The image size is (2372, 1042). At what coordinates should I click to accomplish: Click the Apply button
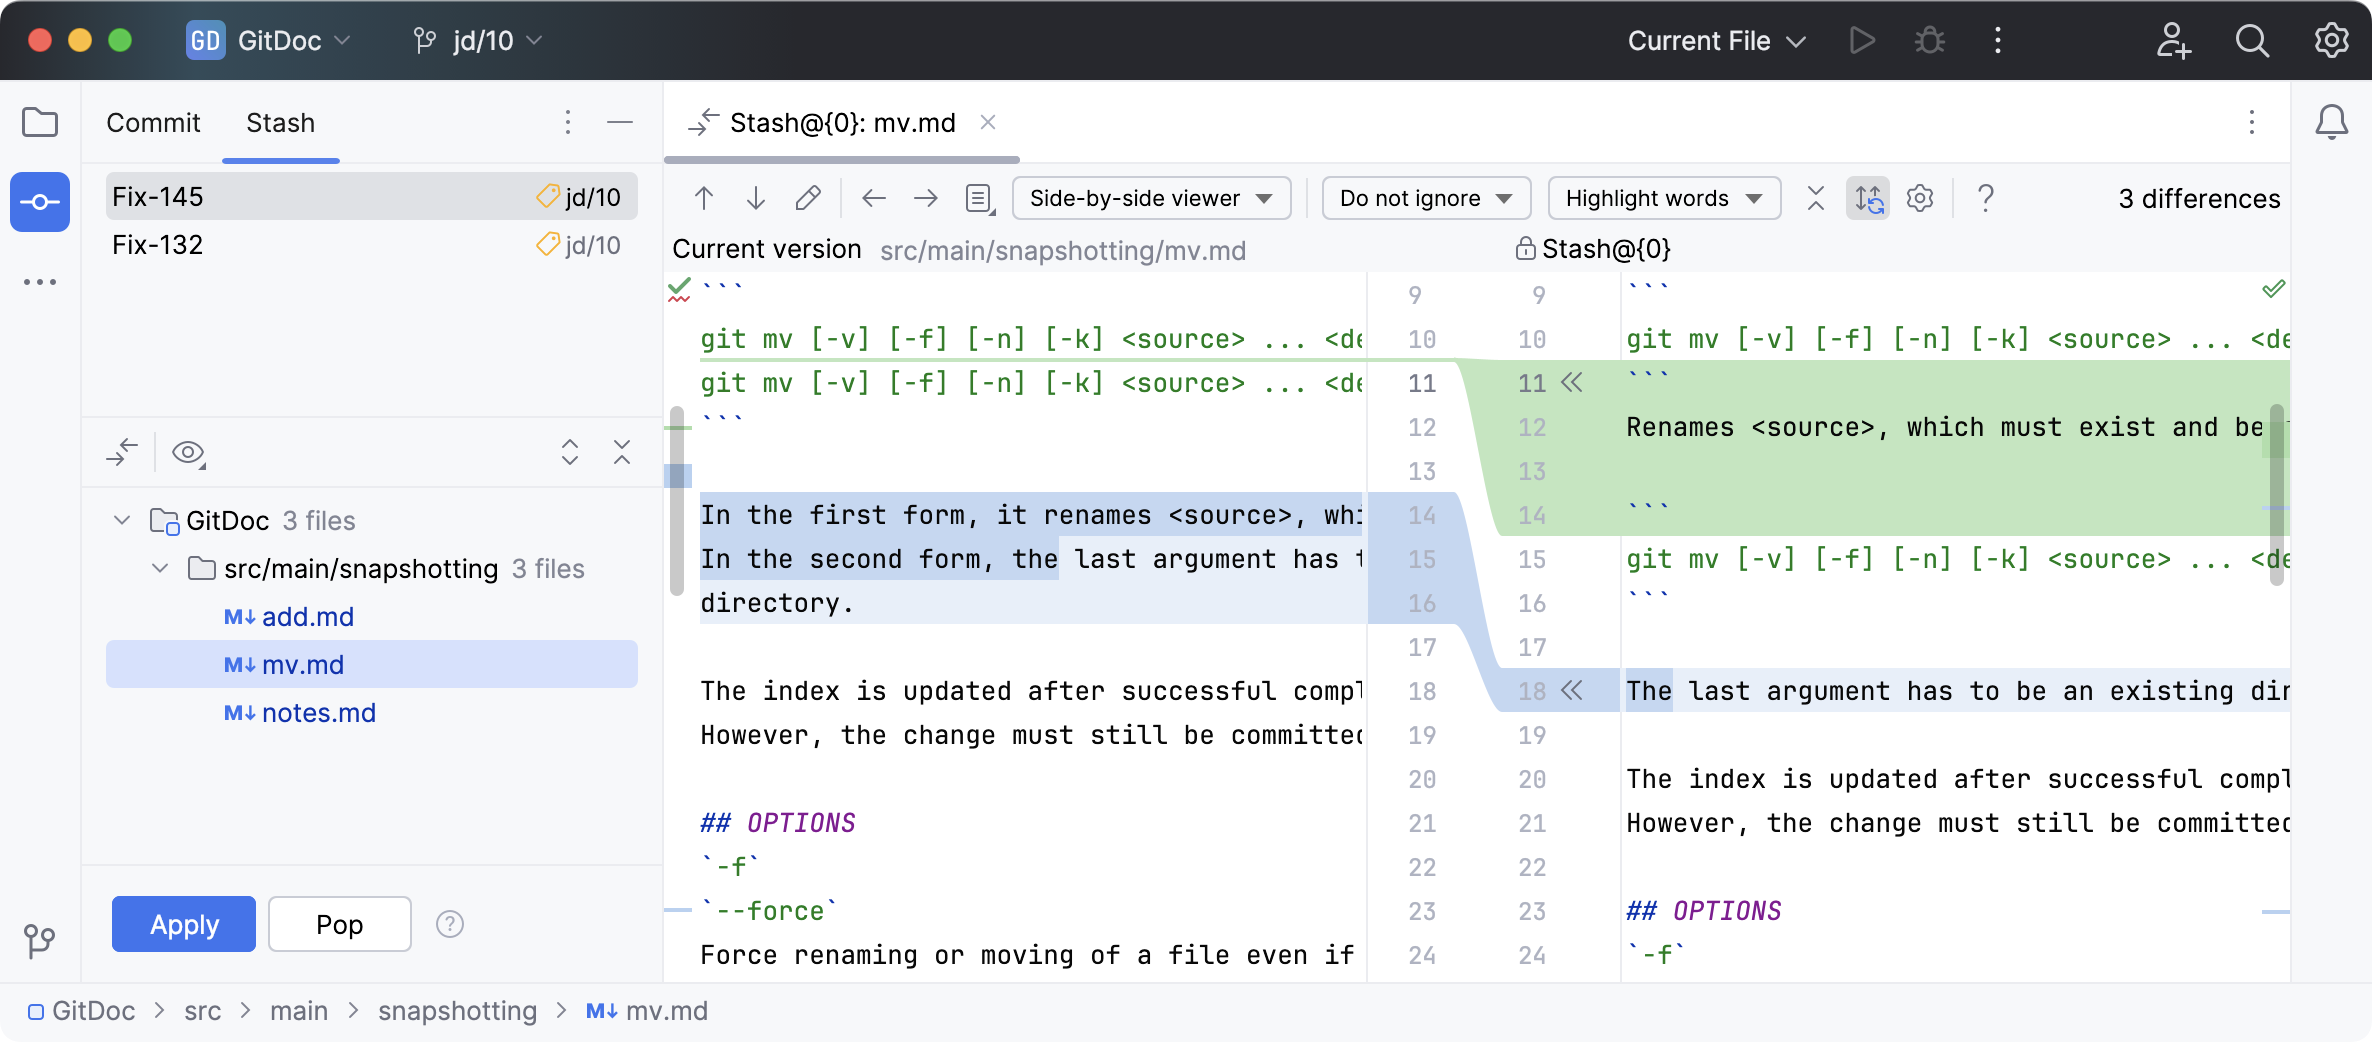tap(184, 924)
